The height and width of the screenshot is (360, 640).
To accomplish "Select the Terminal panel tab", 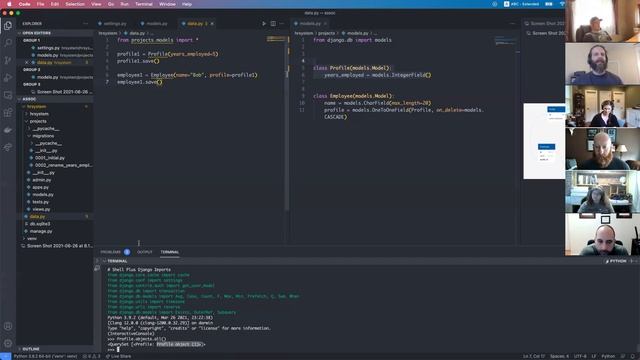I will 170,252.
